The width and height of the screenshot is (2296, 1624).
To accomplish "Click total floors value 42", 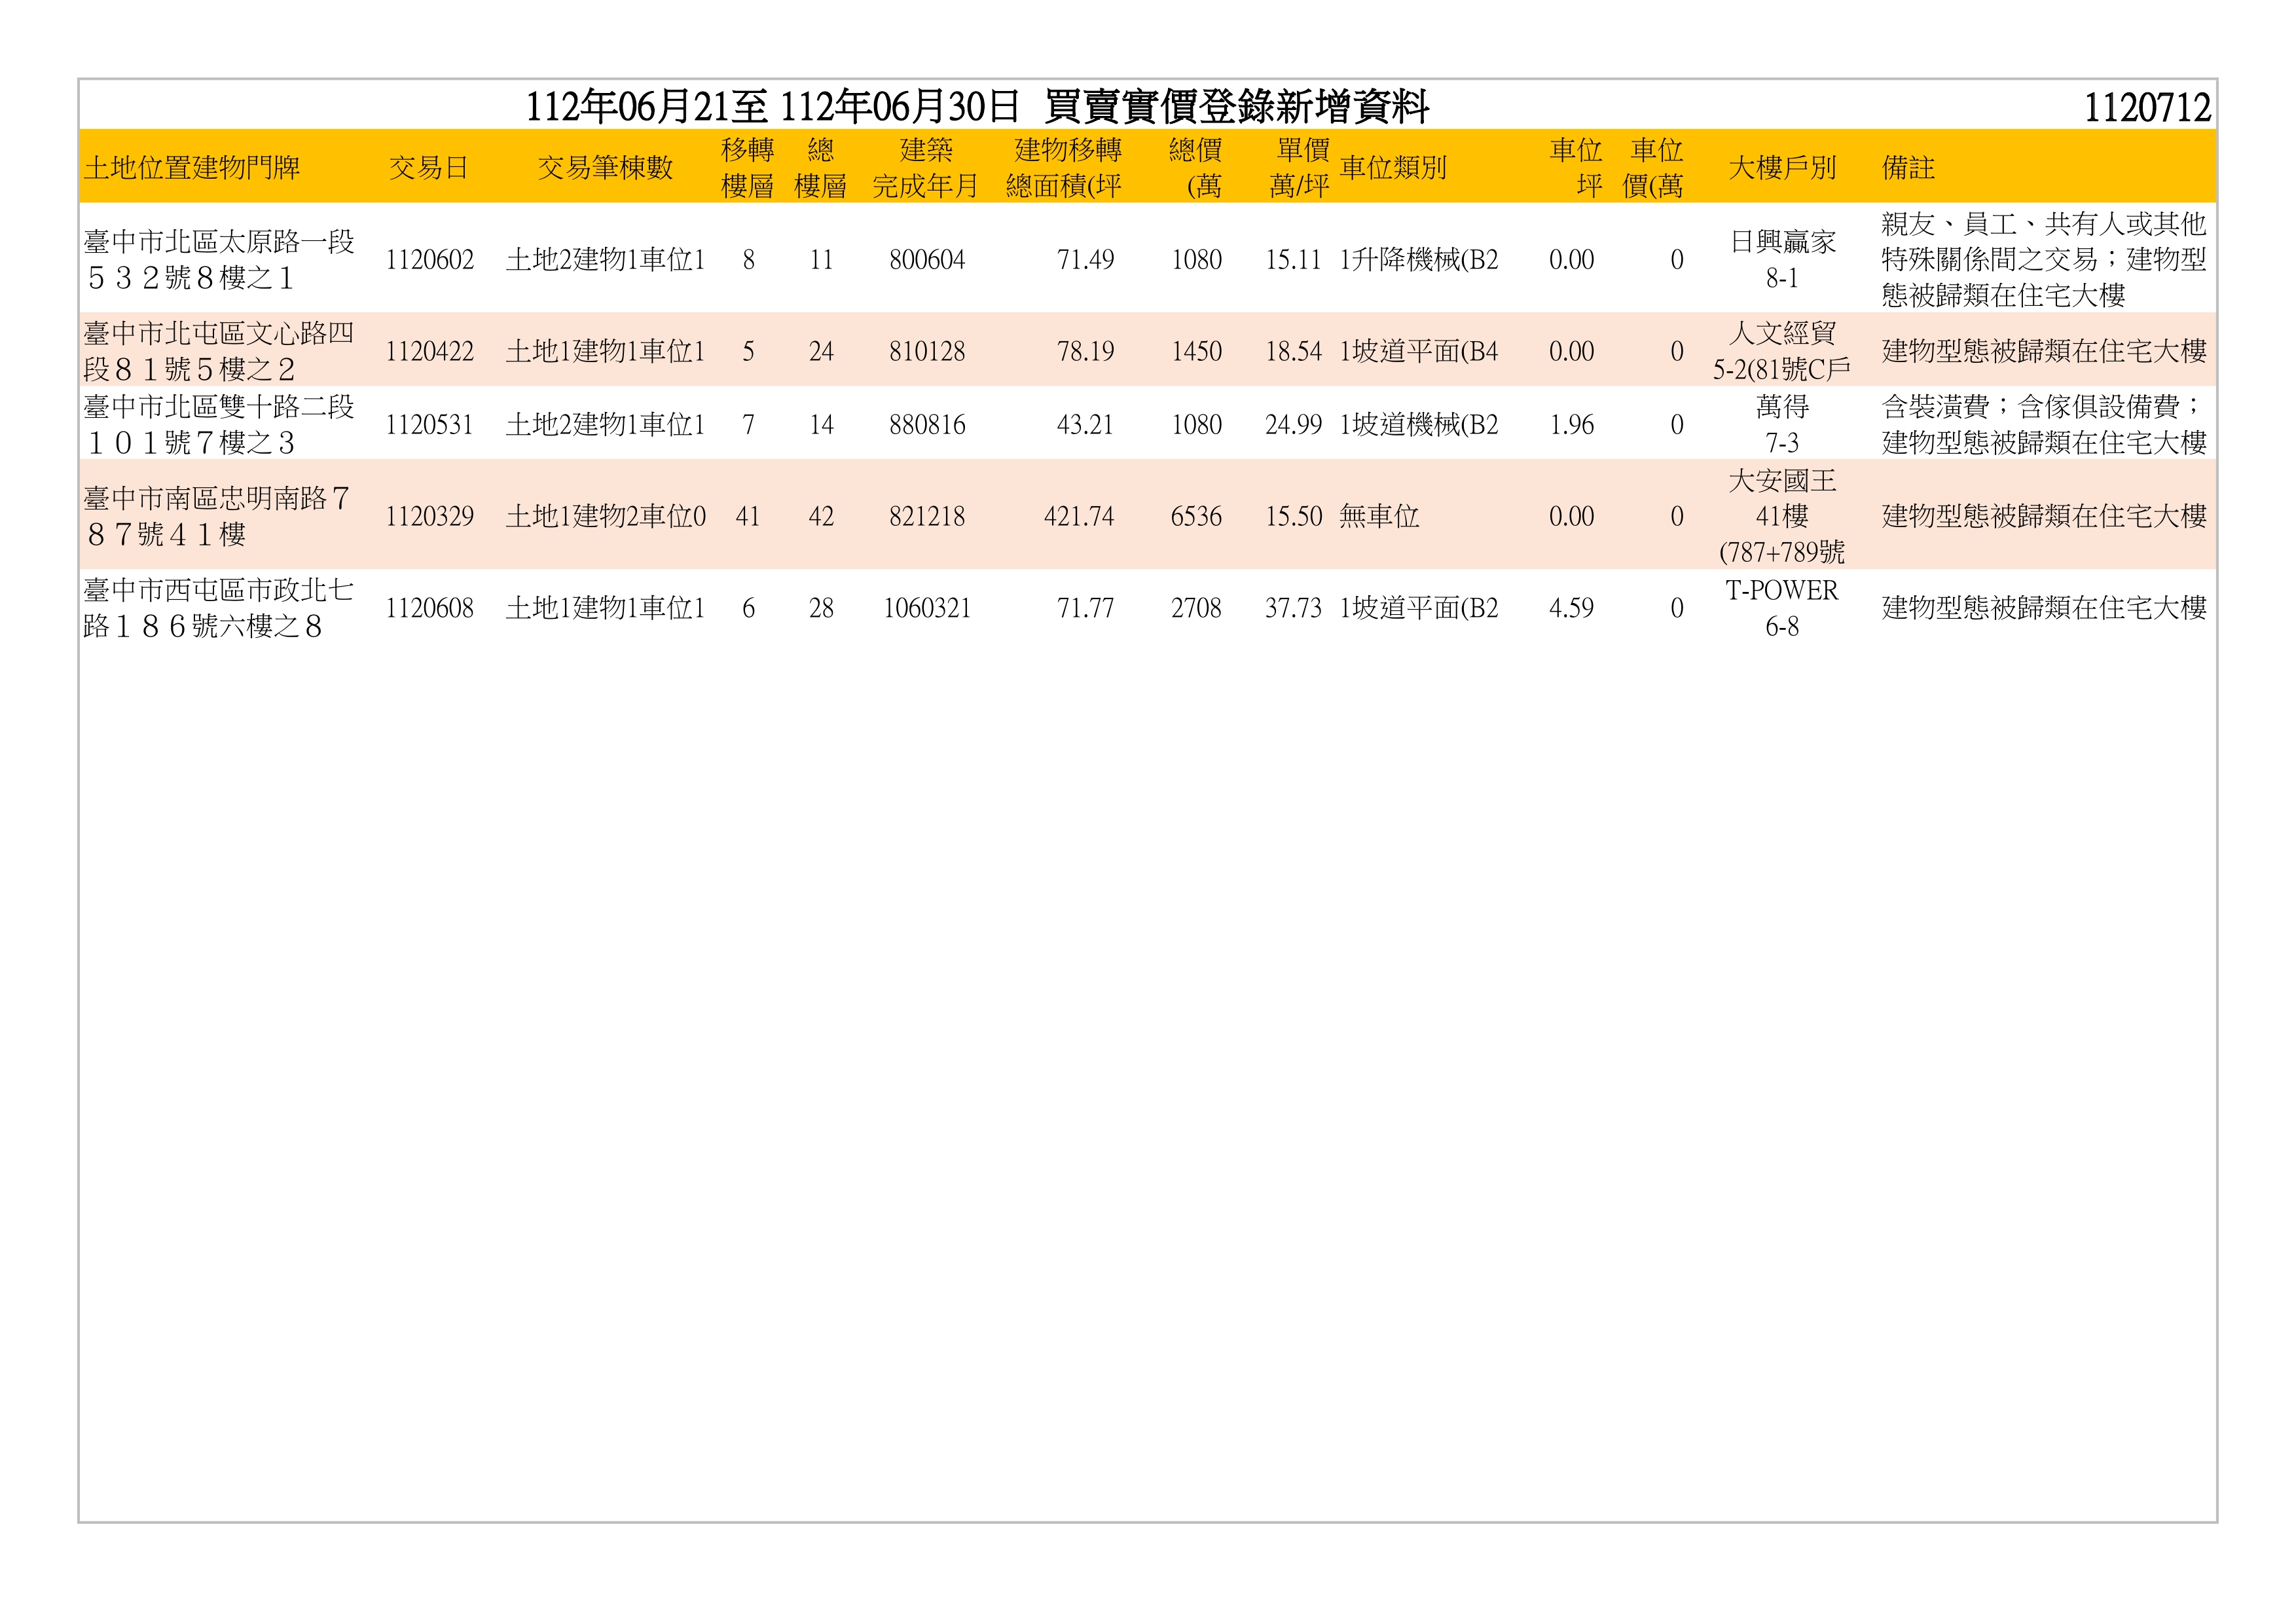I will [821, 517].
